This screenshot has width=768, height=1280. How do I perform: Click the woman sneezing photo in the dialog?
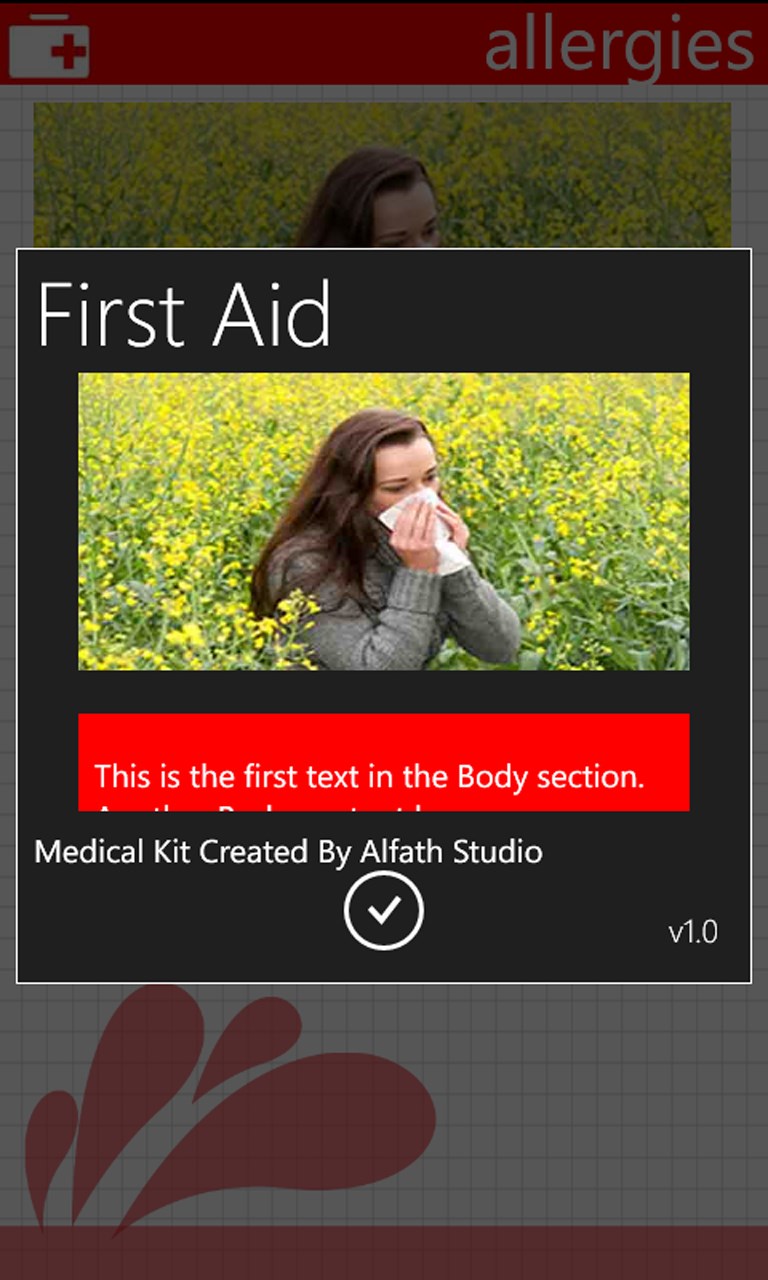pyautogui.click(x=383, y=520)
